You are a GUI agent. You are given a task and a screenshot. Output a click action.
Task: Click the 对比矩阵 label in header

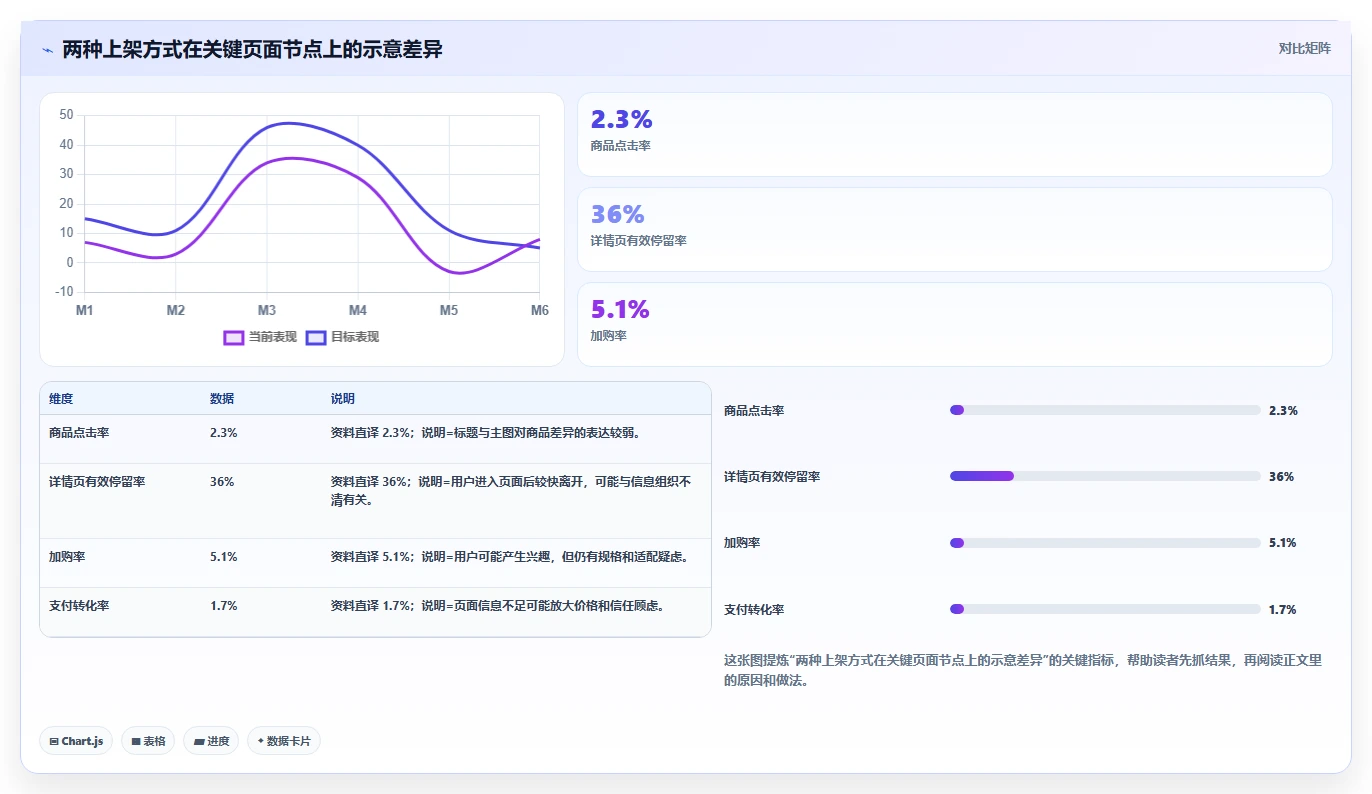[x=1305, y=48]
